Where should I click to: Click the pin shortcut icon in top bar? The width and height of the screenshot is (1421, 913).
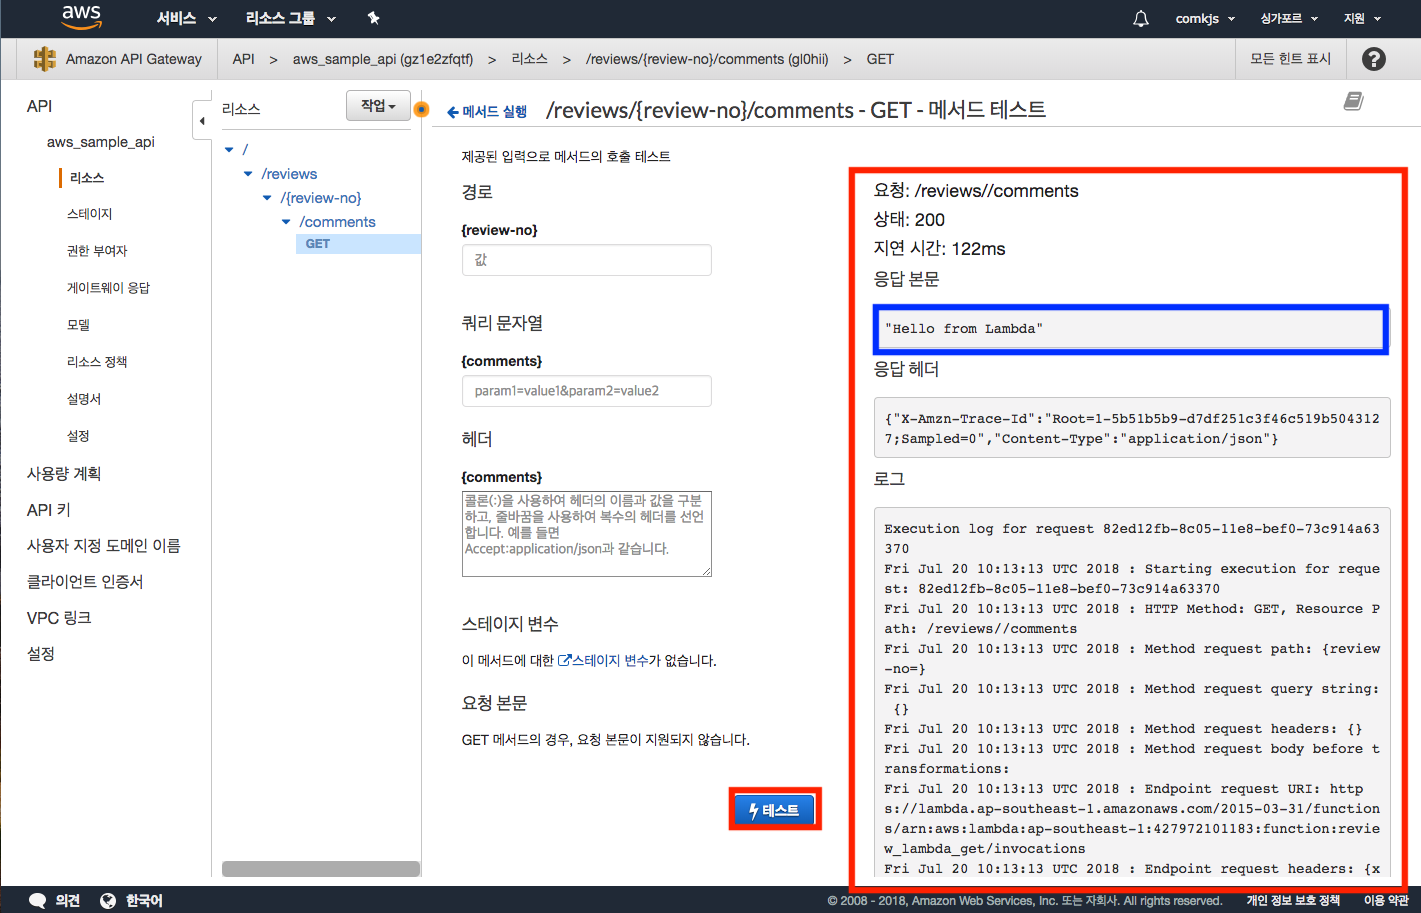374,18
